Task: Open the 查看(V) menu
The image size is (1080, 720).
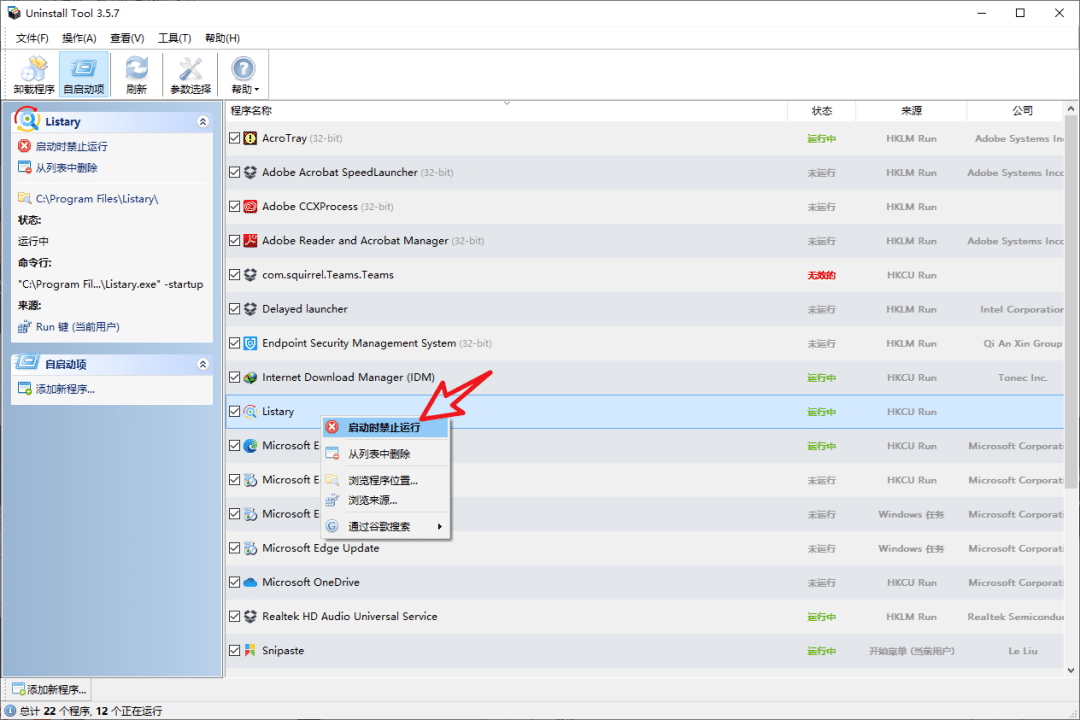Action: click(x=127, y=38)
